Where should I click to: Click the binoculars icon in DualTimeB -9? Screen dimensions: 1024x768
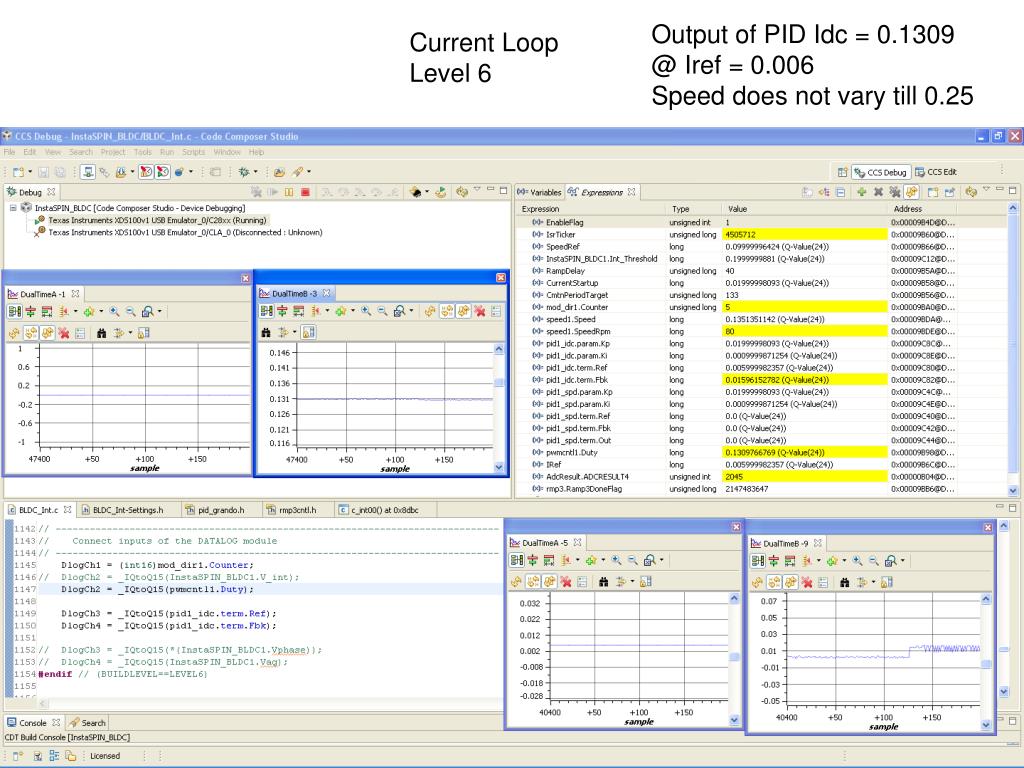coord(844,582)
